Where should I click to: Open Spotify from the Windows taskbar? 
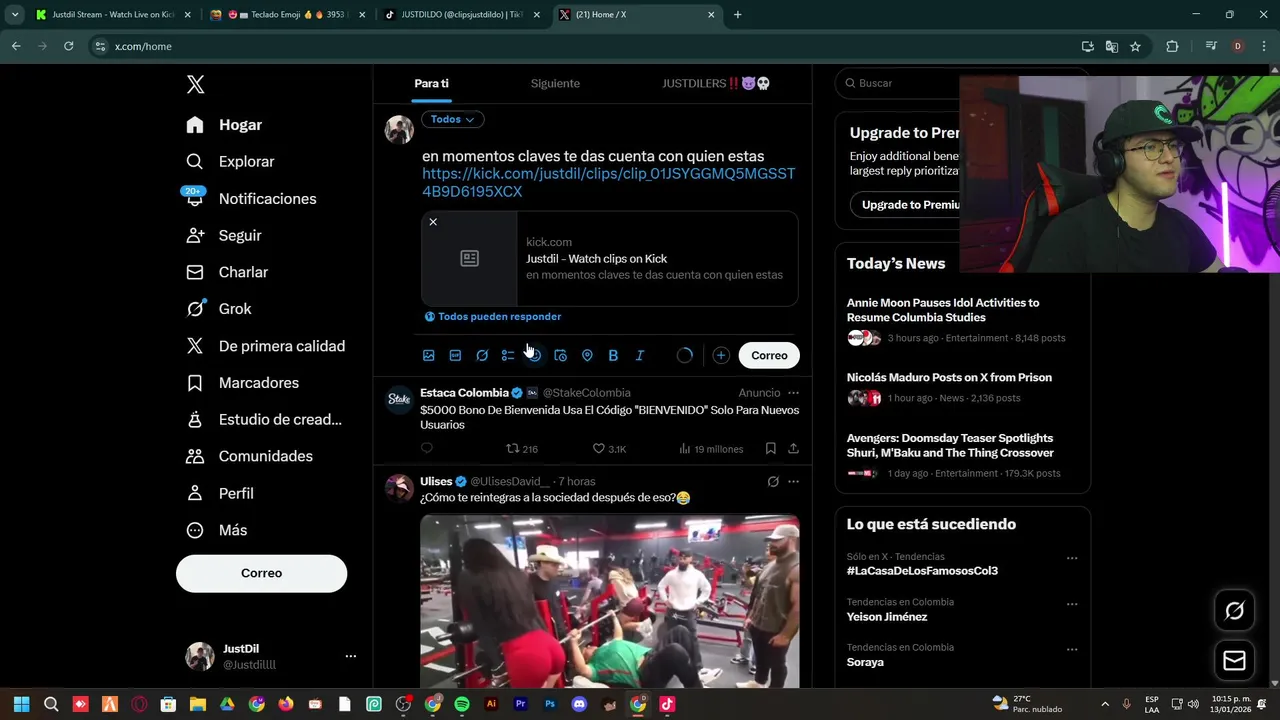click(x=462, y=704)
